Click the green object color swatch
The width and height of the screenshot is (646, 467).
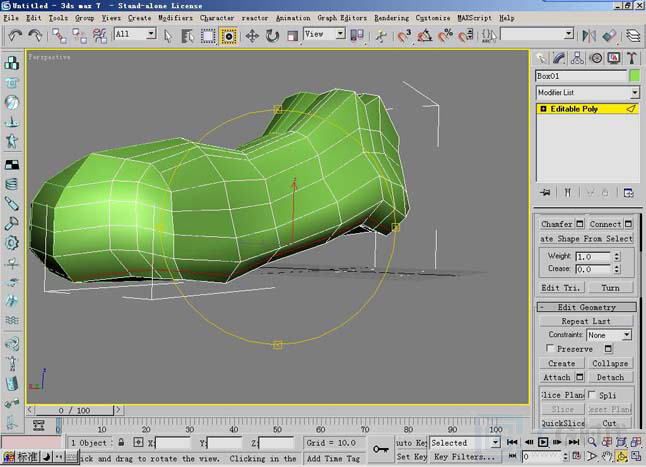click(x=635, y=76)
